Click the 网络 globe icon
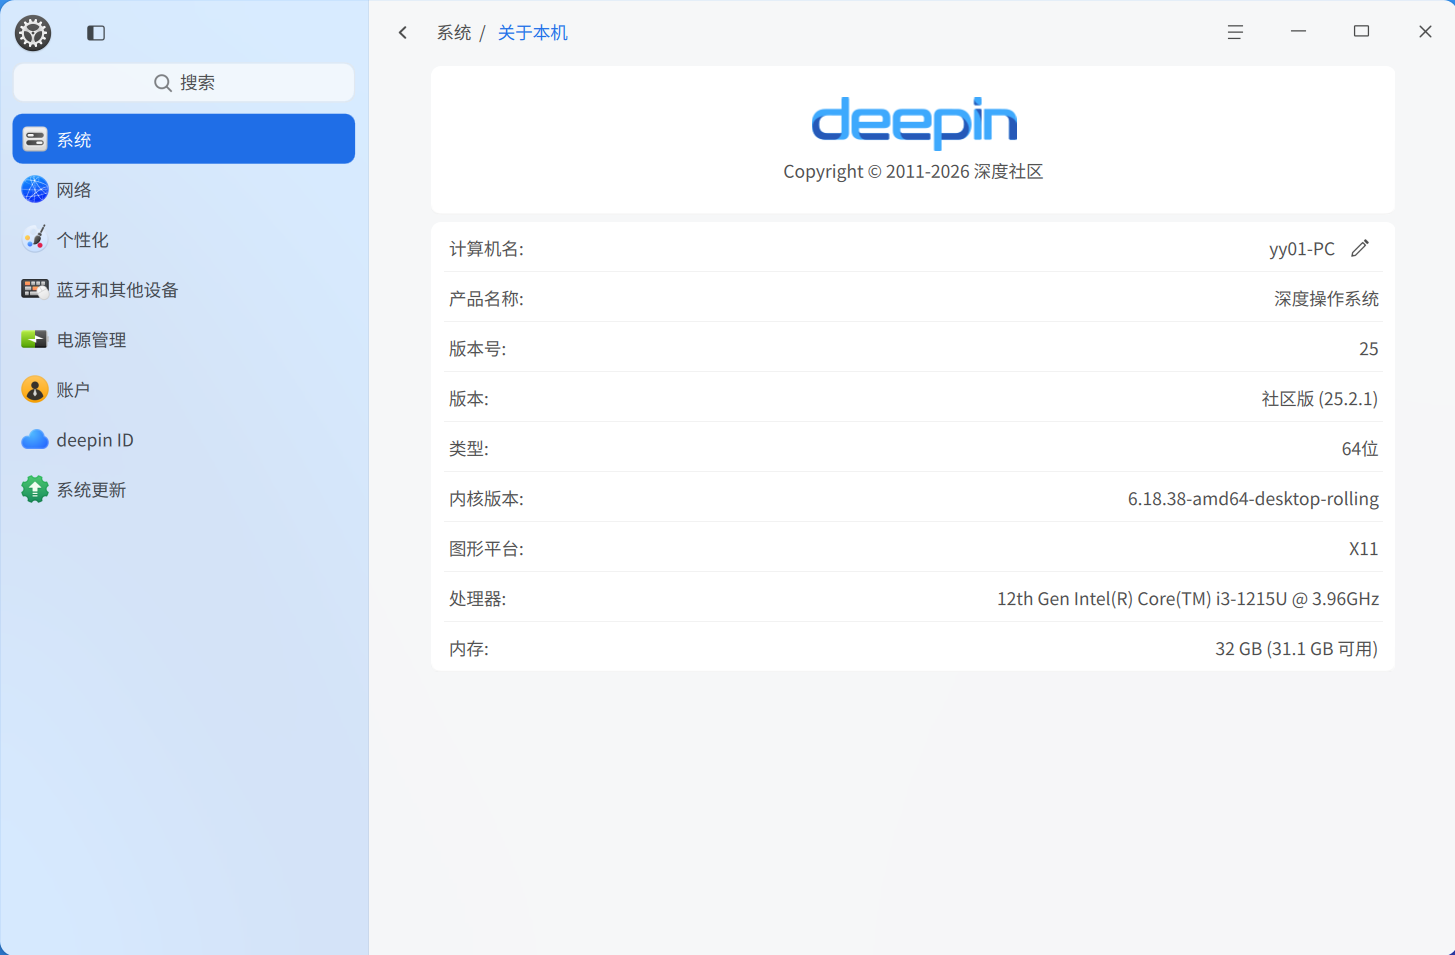The image size is (1455, 955). tap(35, 189)
